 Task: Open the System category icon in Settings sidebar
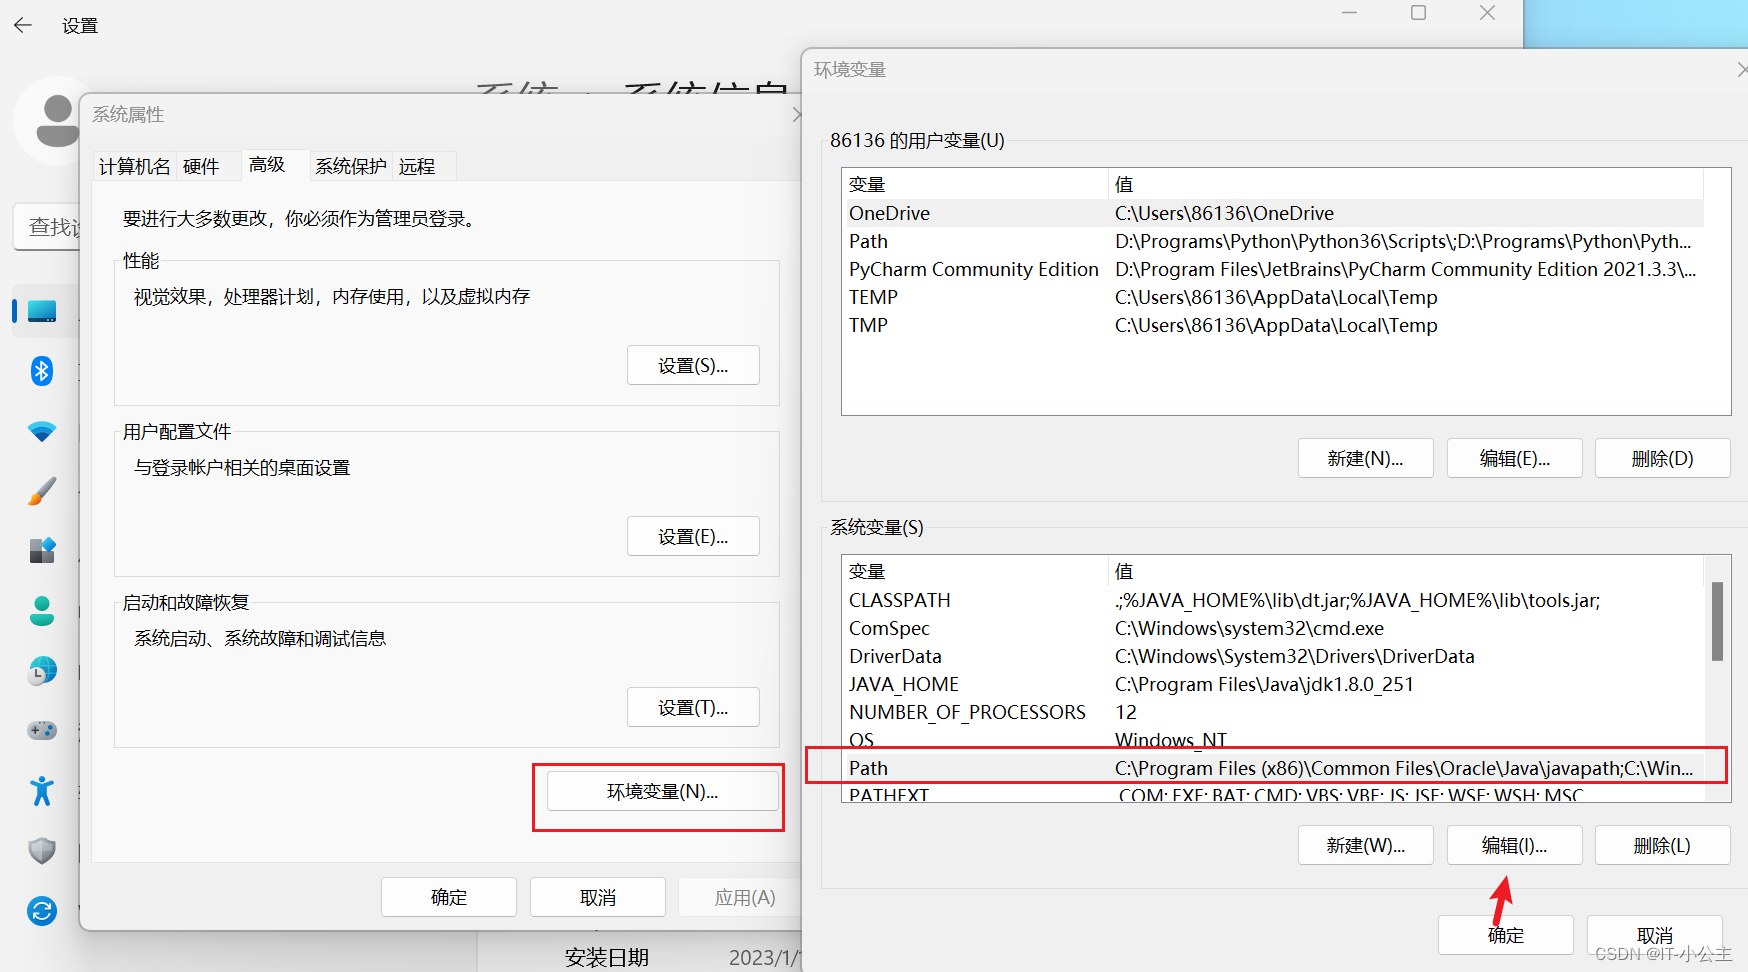(x=42, y=311)
